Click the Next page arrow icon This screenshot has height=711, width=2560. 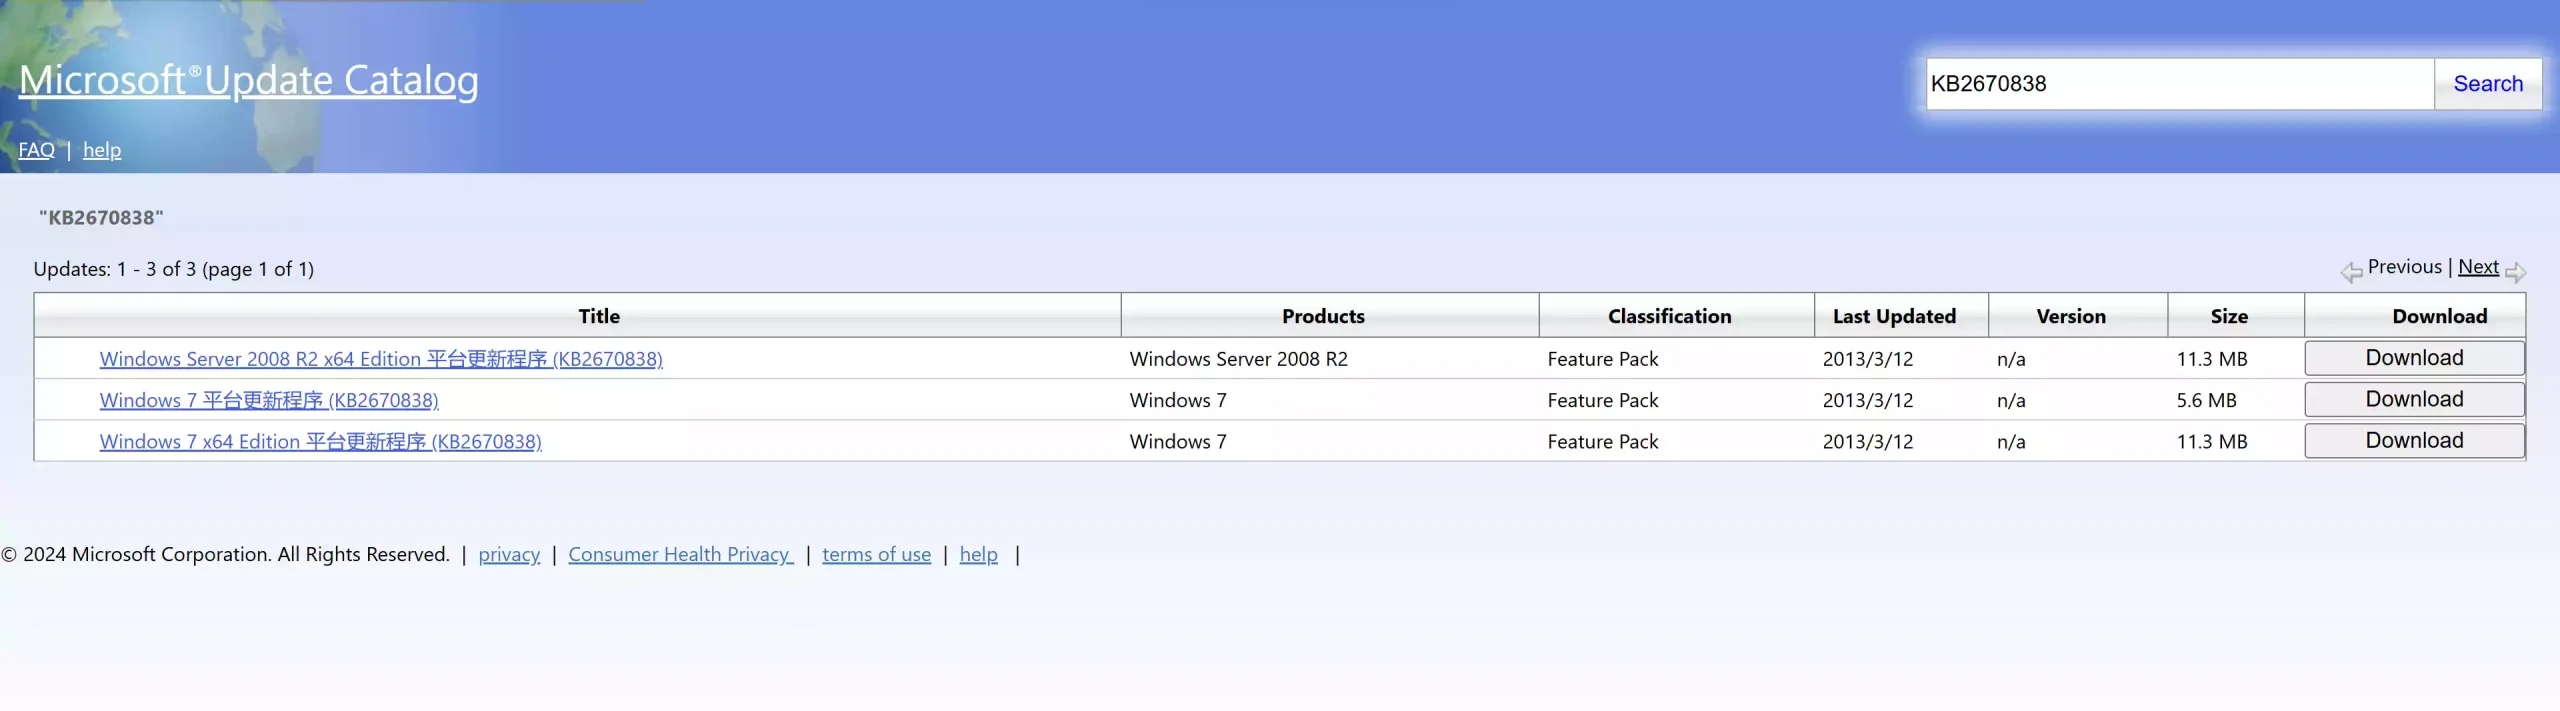point(2516,271)
